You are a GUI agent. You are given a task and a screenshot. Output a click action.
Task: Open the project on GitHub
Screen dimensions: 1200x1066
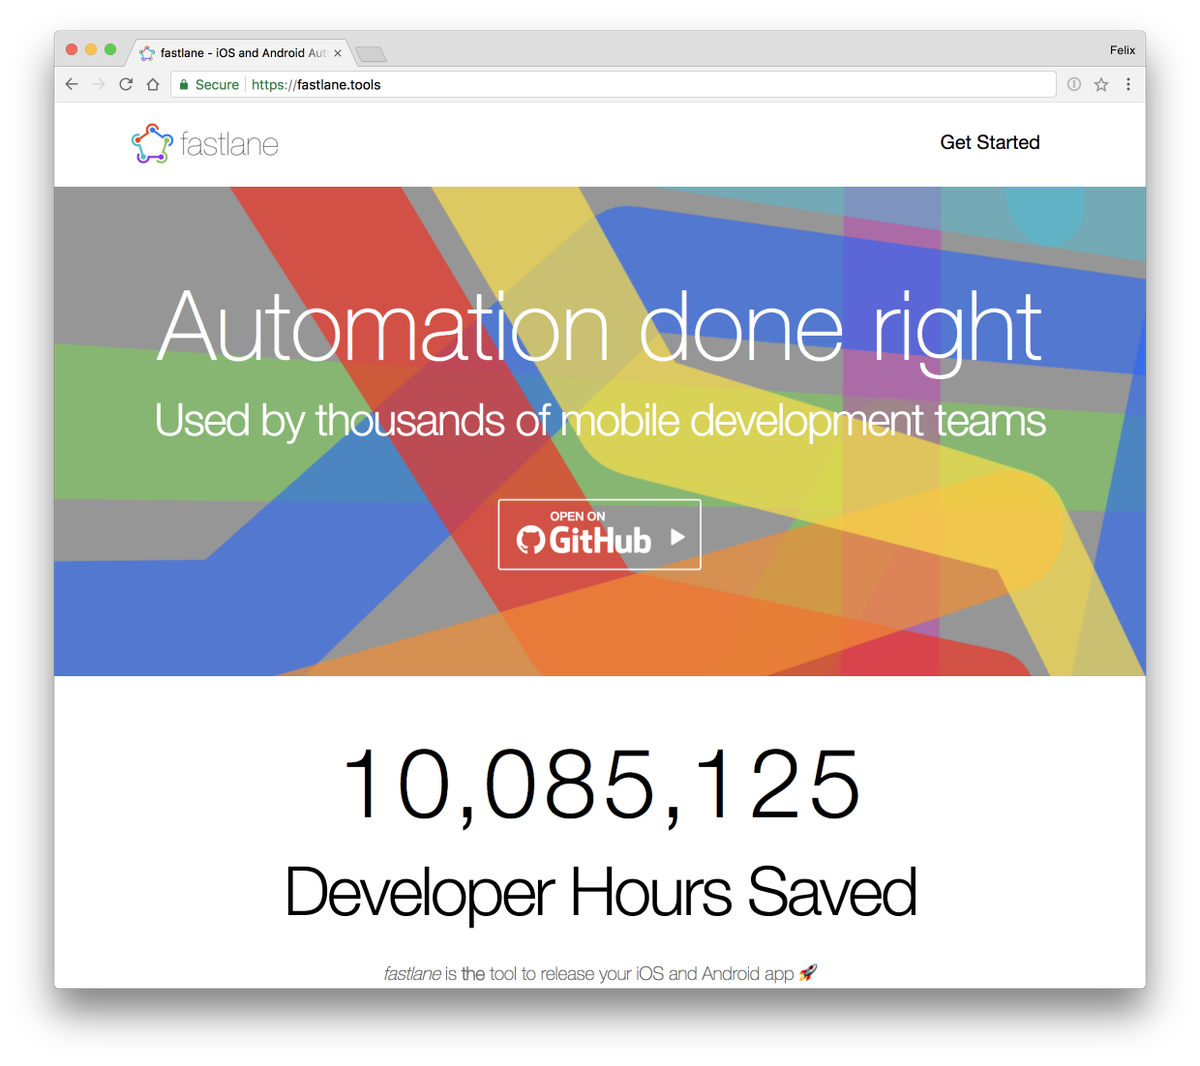tap(598, 534)
